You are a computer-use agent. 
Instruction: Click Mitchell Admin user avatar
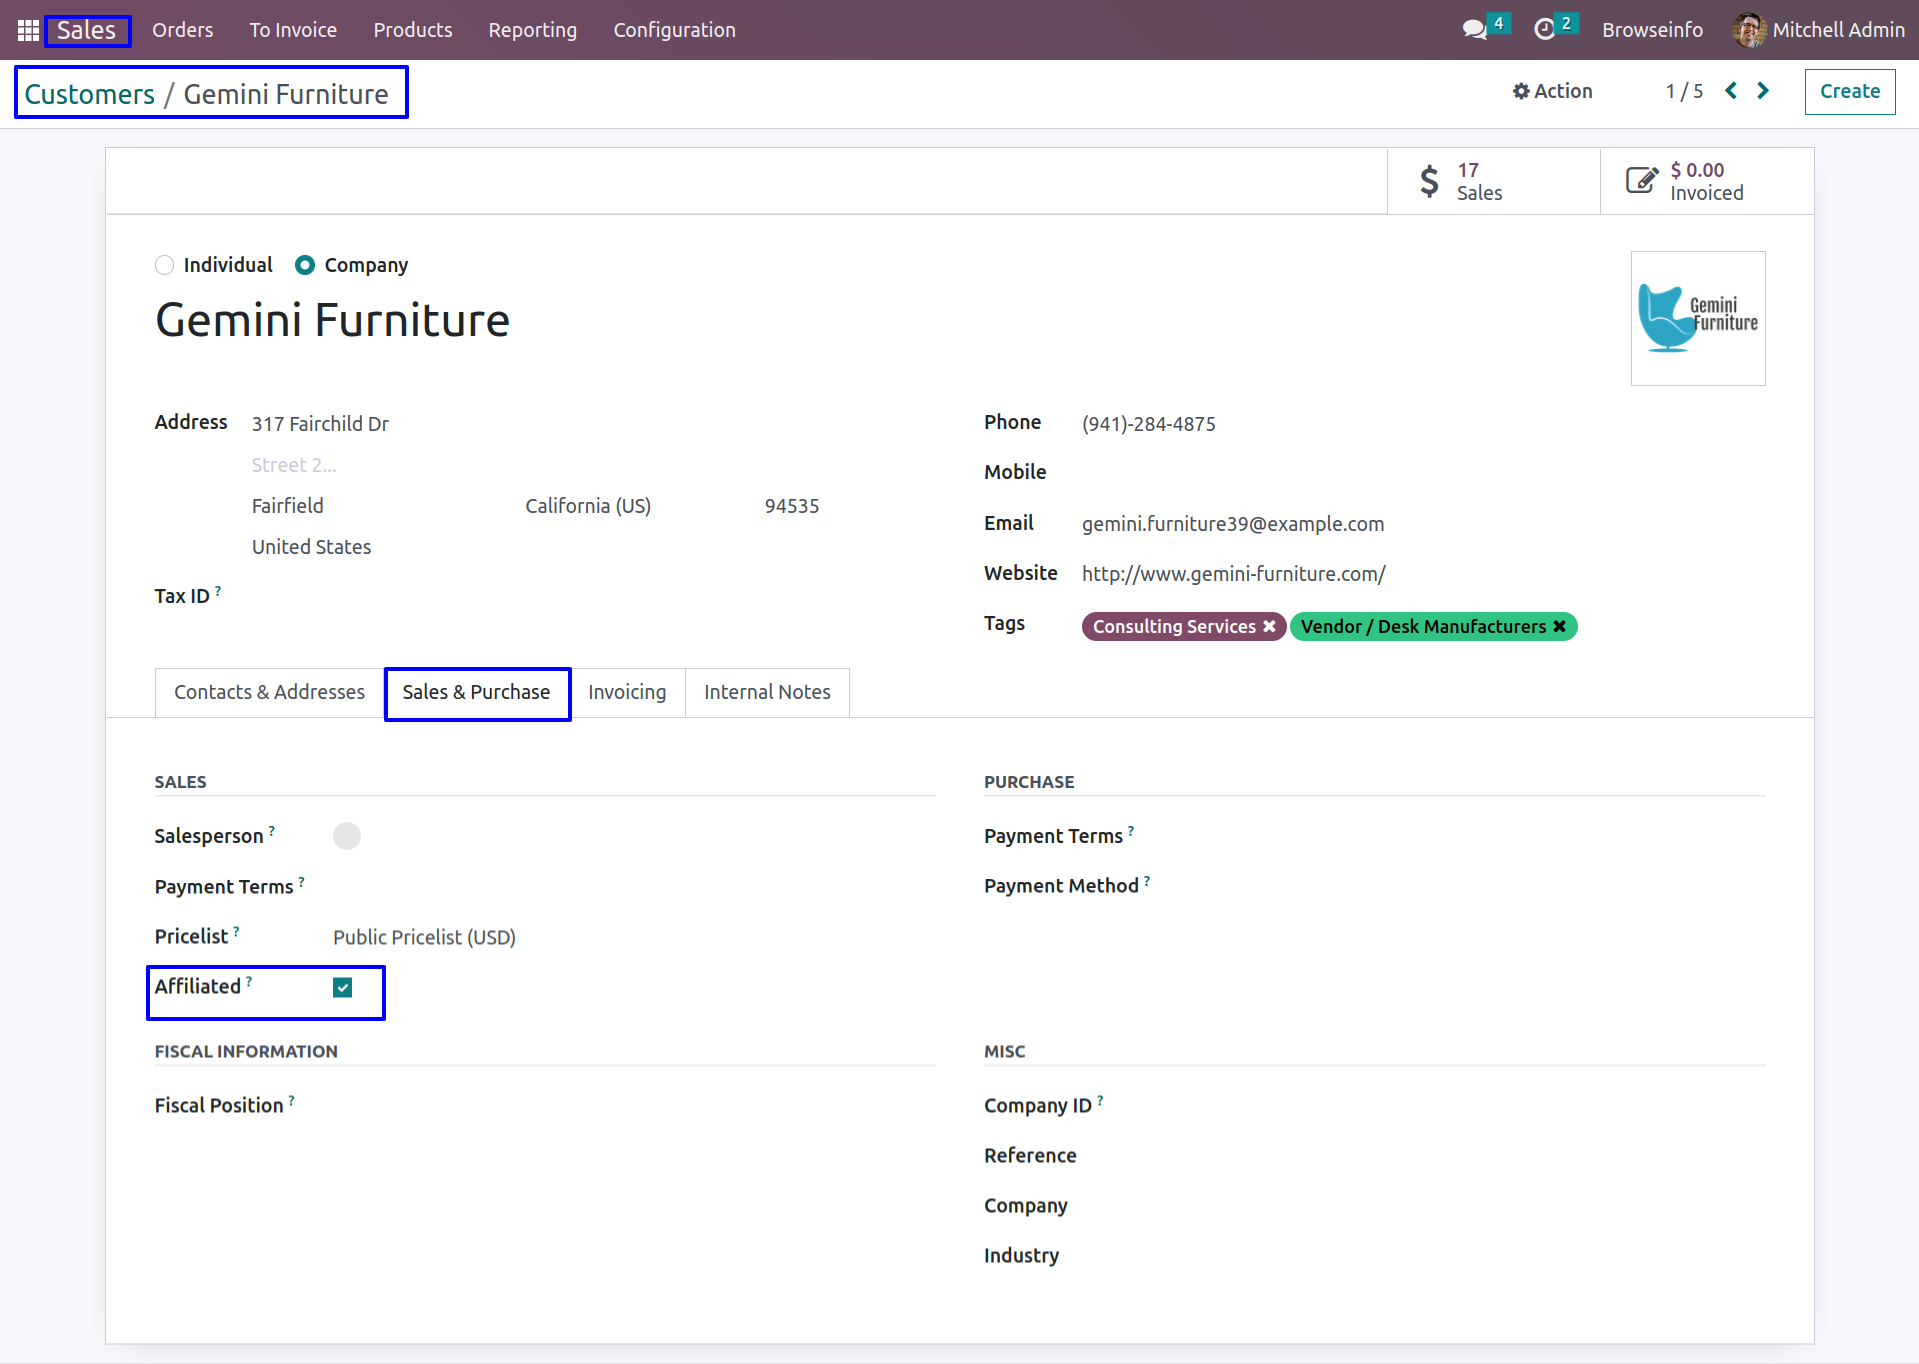click(1749, 30)
